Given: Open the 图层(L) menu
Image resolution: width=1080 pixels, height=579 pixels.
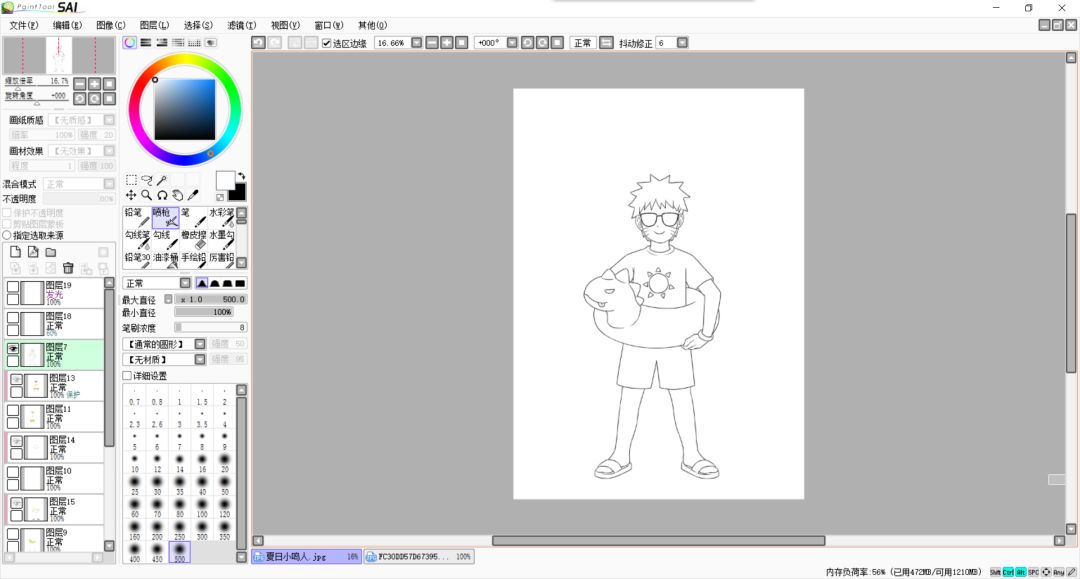Looking at the screenshot, I should coord(154,25).
